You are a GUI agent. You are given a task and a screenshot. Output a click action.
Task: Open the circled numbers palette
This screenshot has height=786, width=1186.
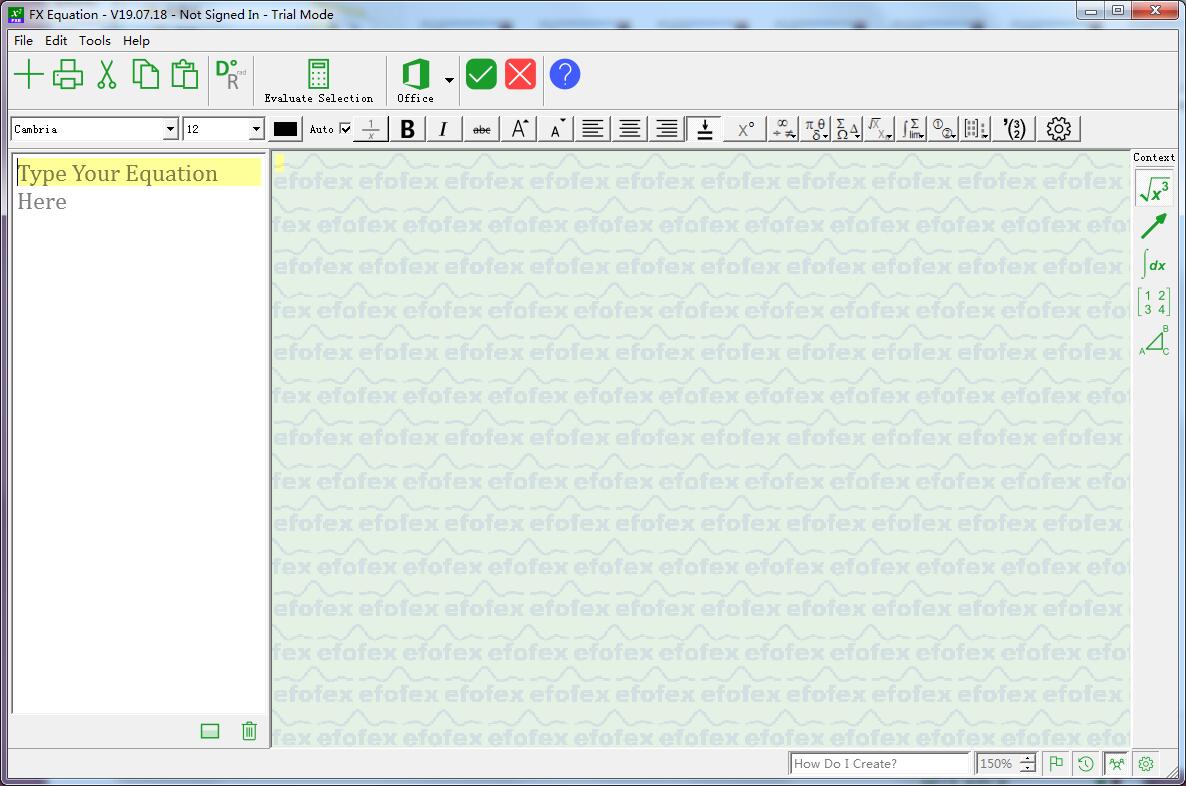pos(945,129)
